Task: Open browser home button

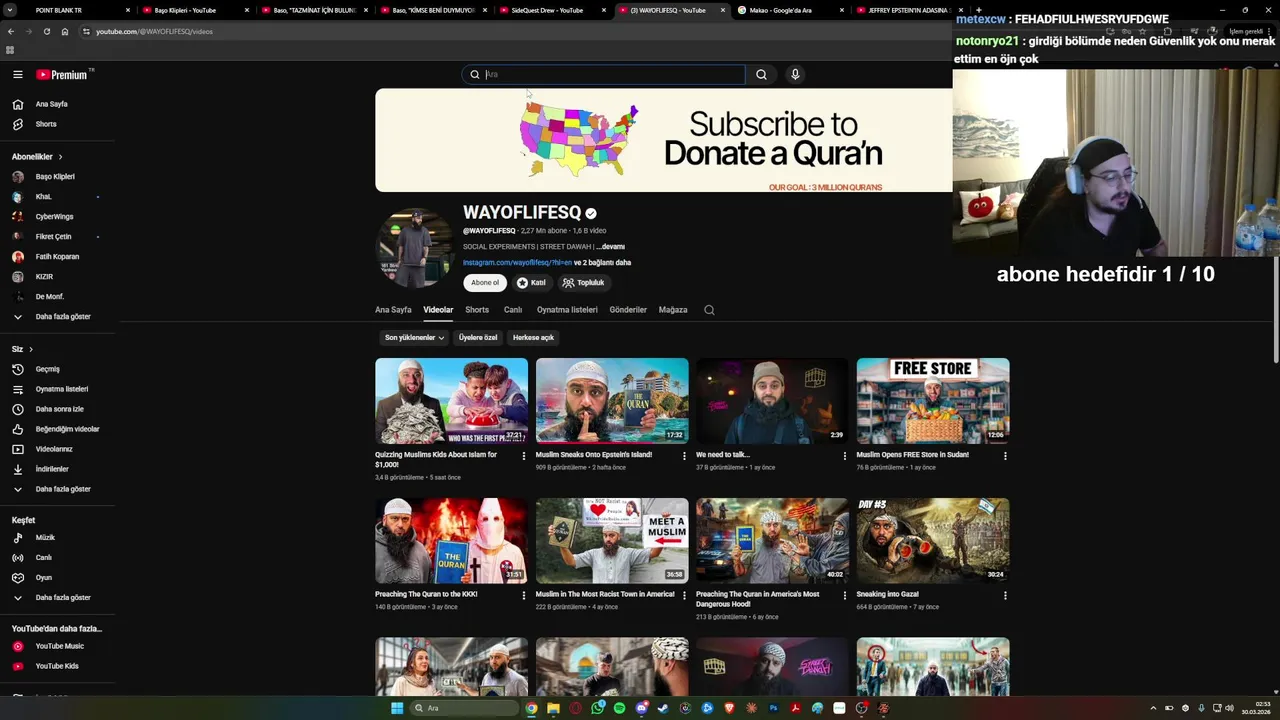Action: point(65,31)
